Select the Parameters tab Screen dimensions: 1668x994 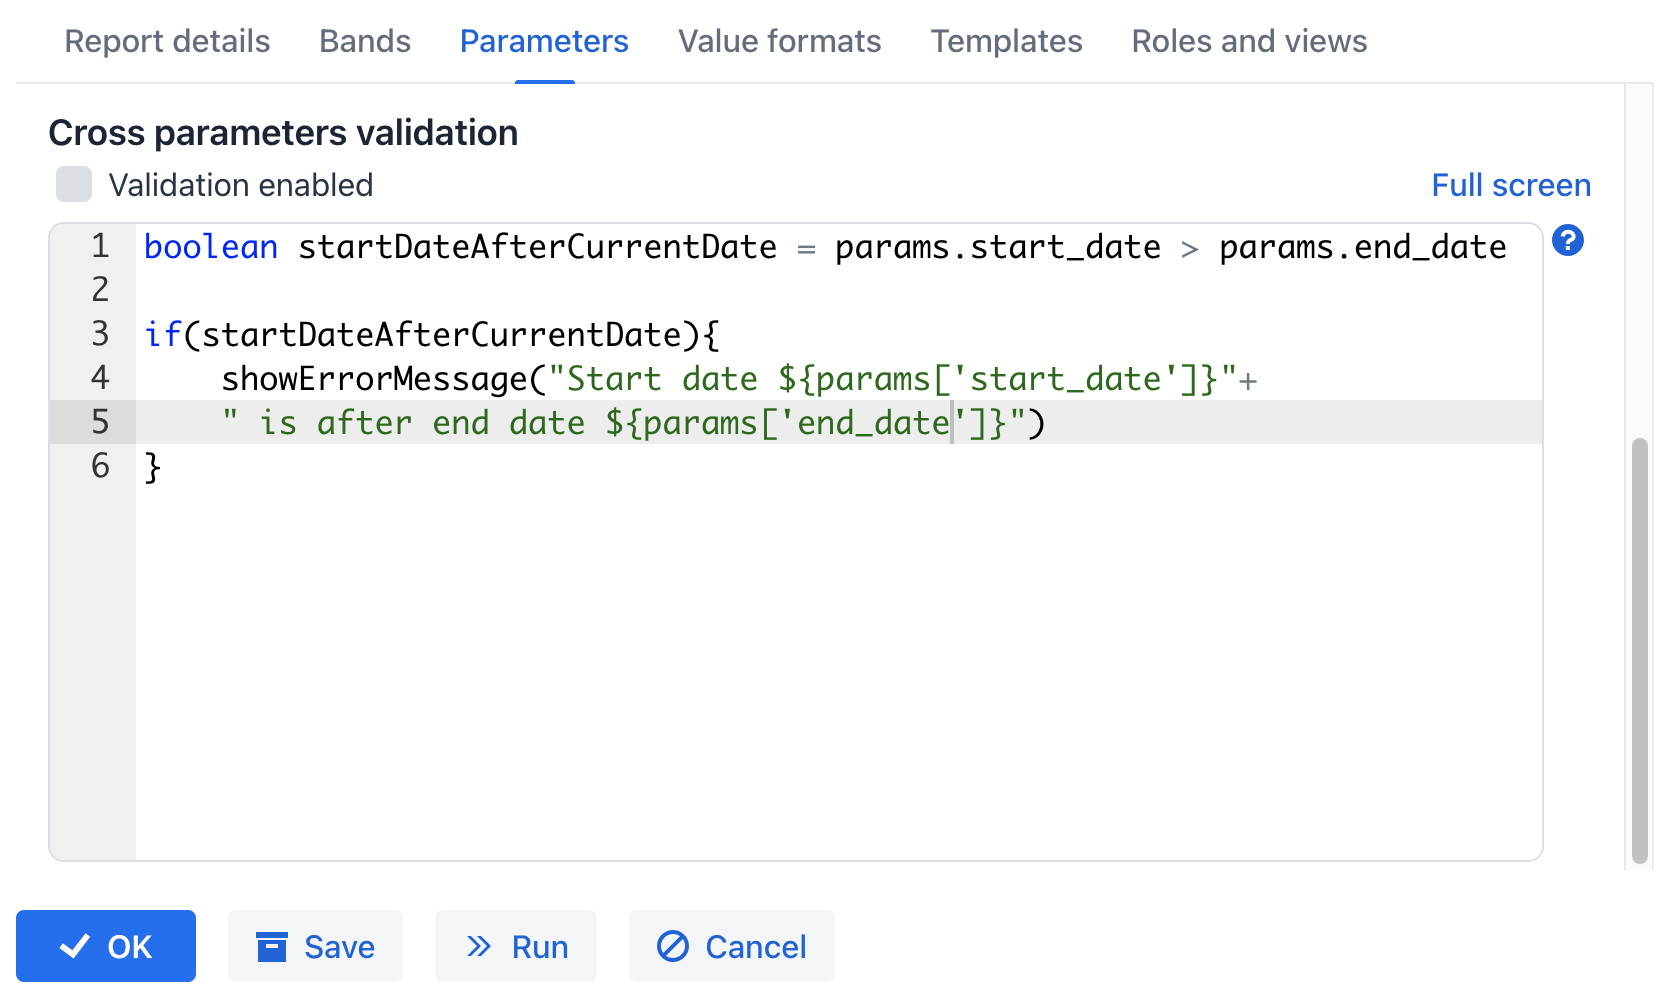[543, 41]
